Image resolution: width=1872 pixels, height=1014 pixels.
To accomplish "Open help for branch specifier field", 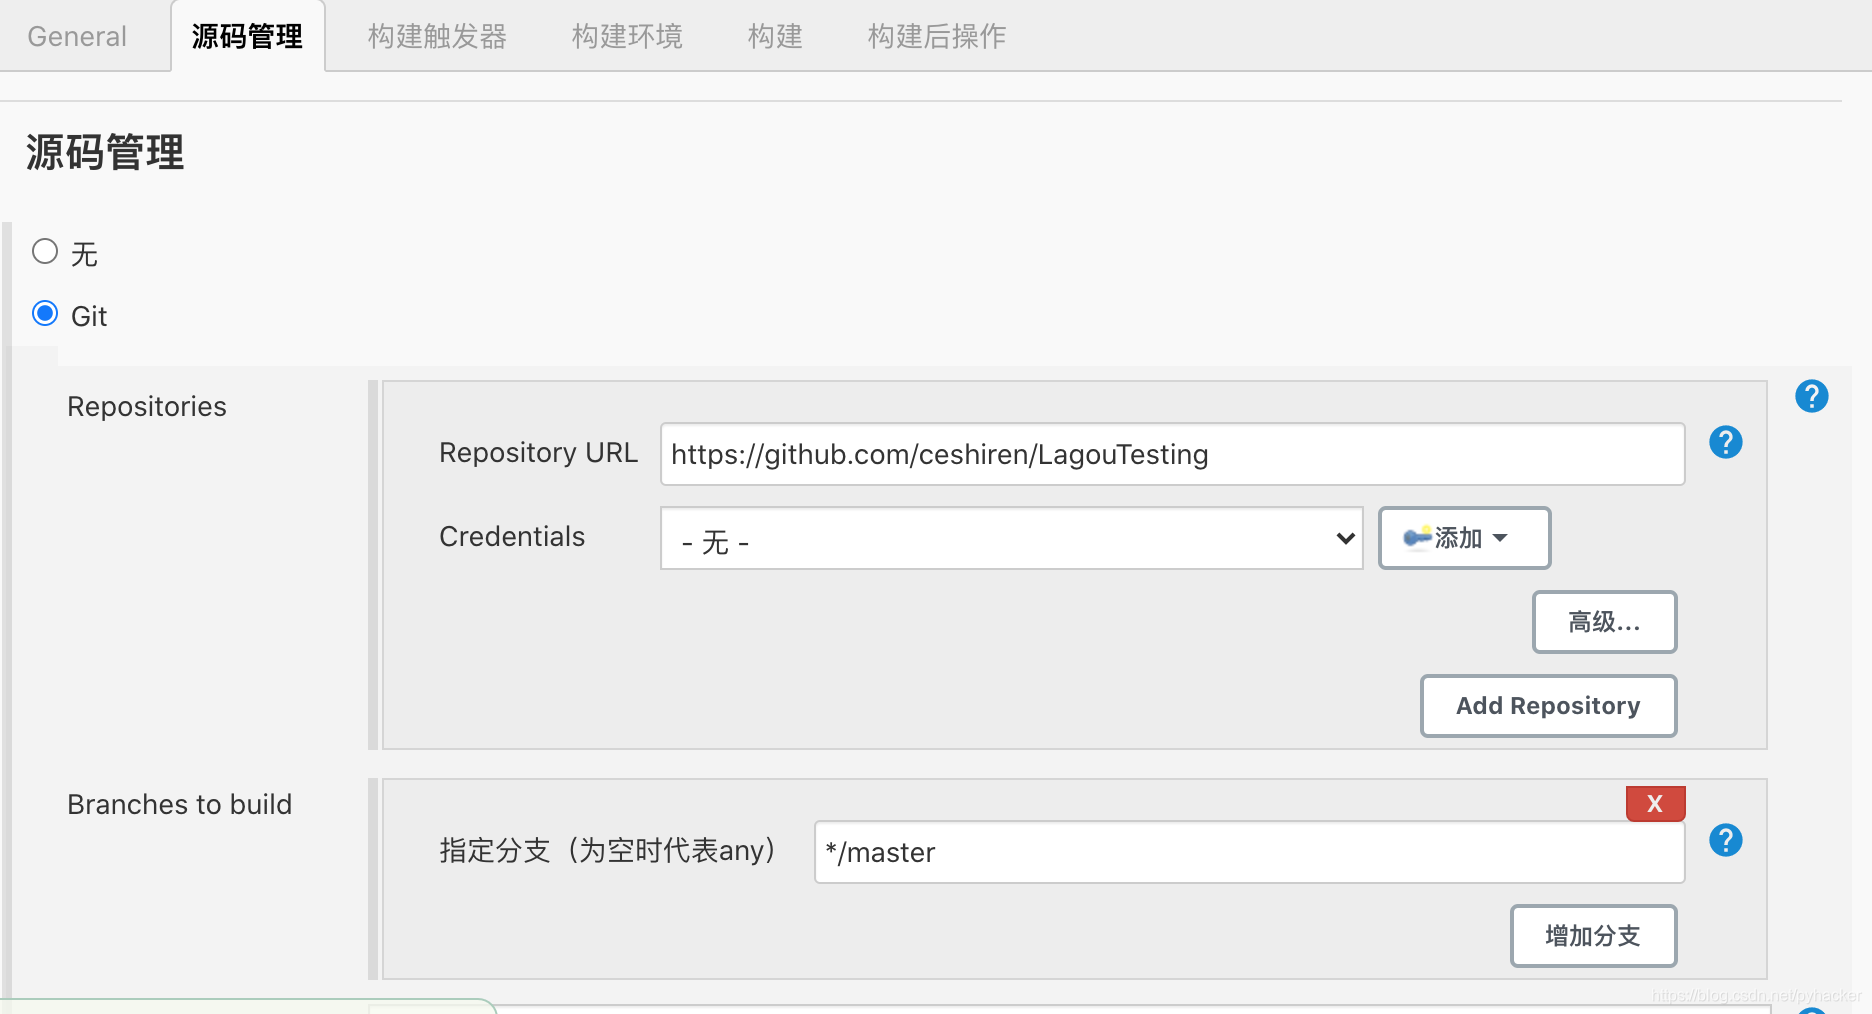I will [x=1725, y=840].
